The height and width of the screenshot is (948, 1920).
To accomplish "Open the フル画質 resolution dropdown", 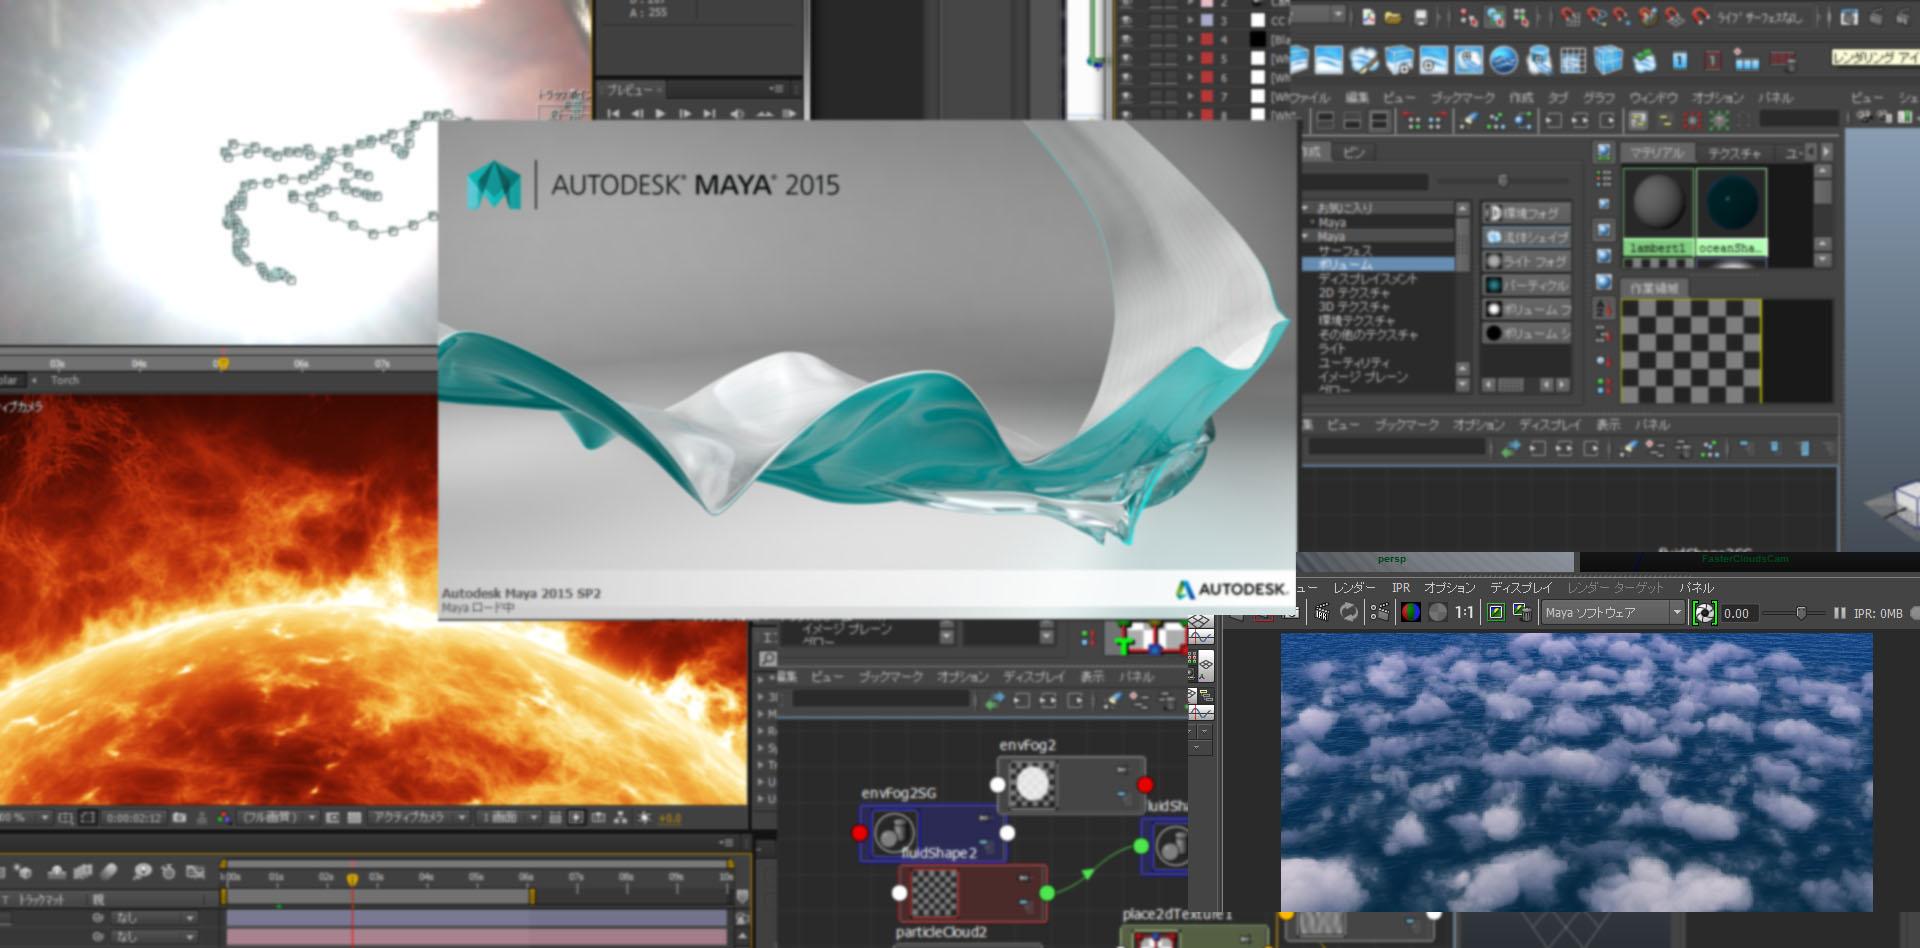I will [x=275, y=818].
